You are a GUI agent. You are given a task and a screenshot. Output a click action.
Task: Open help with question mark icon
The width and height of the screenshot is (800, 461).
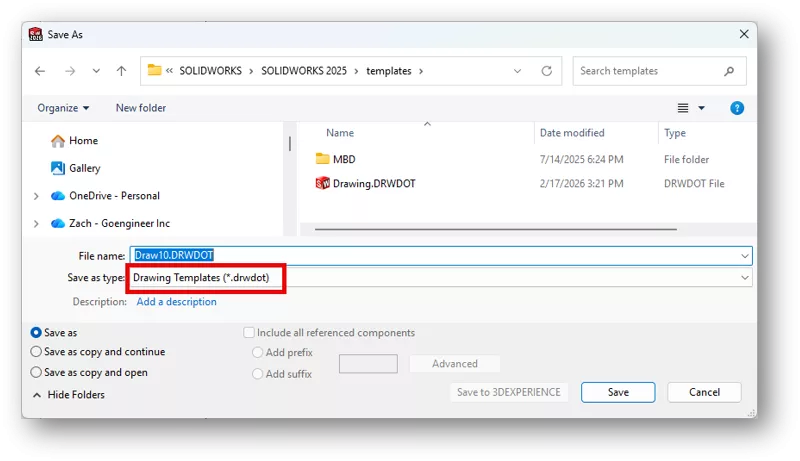click(x=737, y=108)
